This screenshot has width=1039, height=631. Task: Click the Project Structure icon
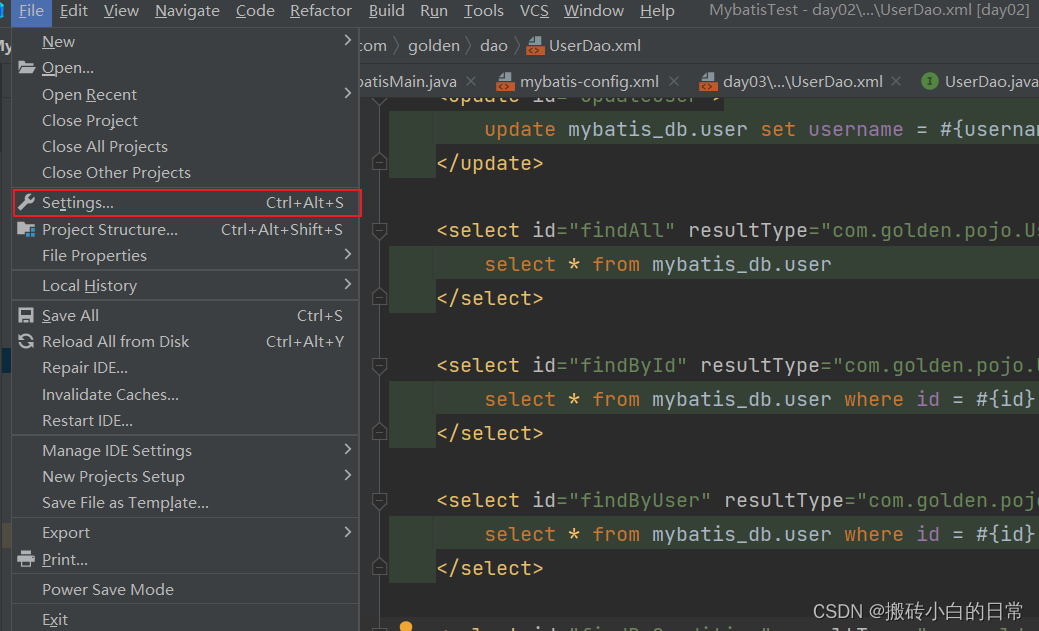tap(27, 229)
